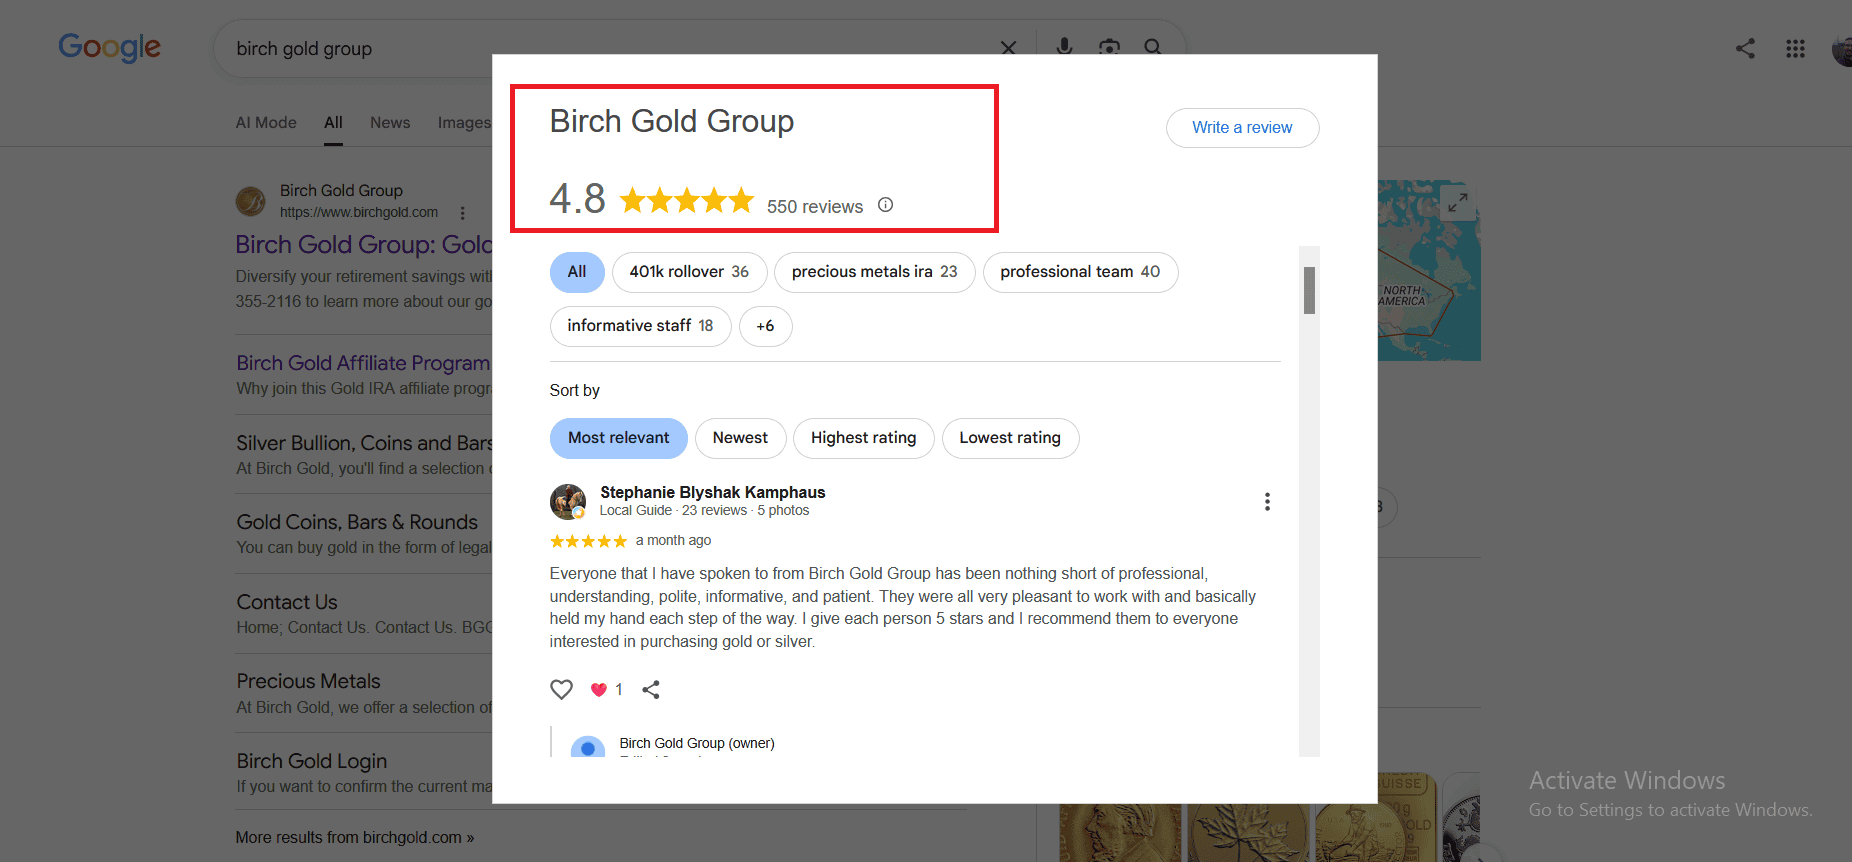Open Stephanie Blyshak Kamphaus's profile picture
The image size is (1852, 862).
pos(568,502)
